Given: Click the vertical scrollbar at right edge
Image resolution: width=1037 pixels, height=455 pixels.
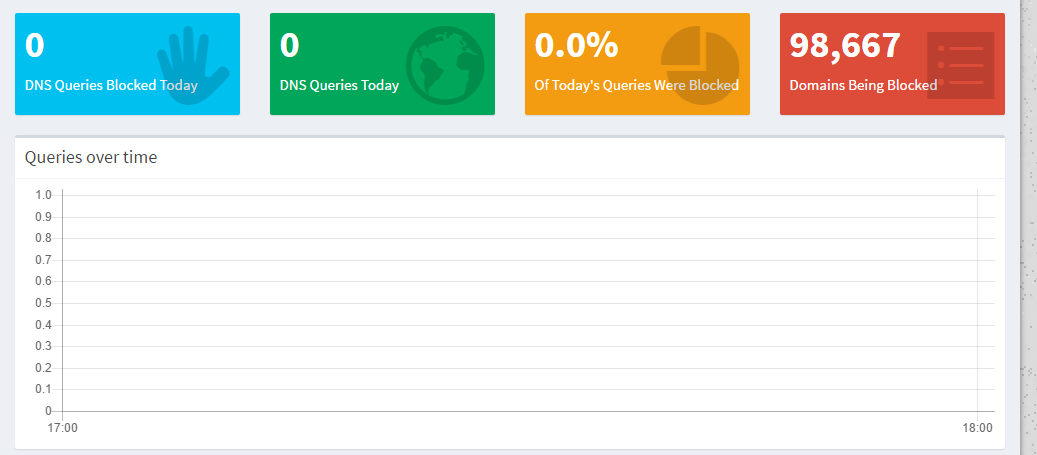Looking at the screenshot, I should [1029, 228].
